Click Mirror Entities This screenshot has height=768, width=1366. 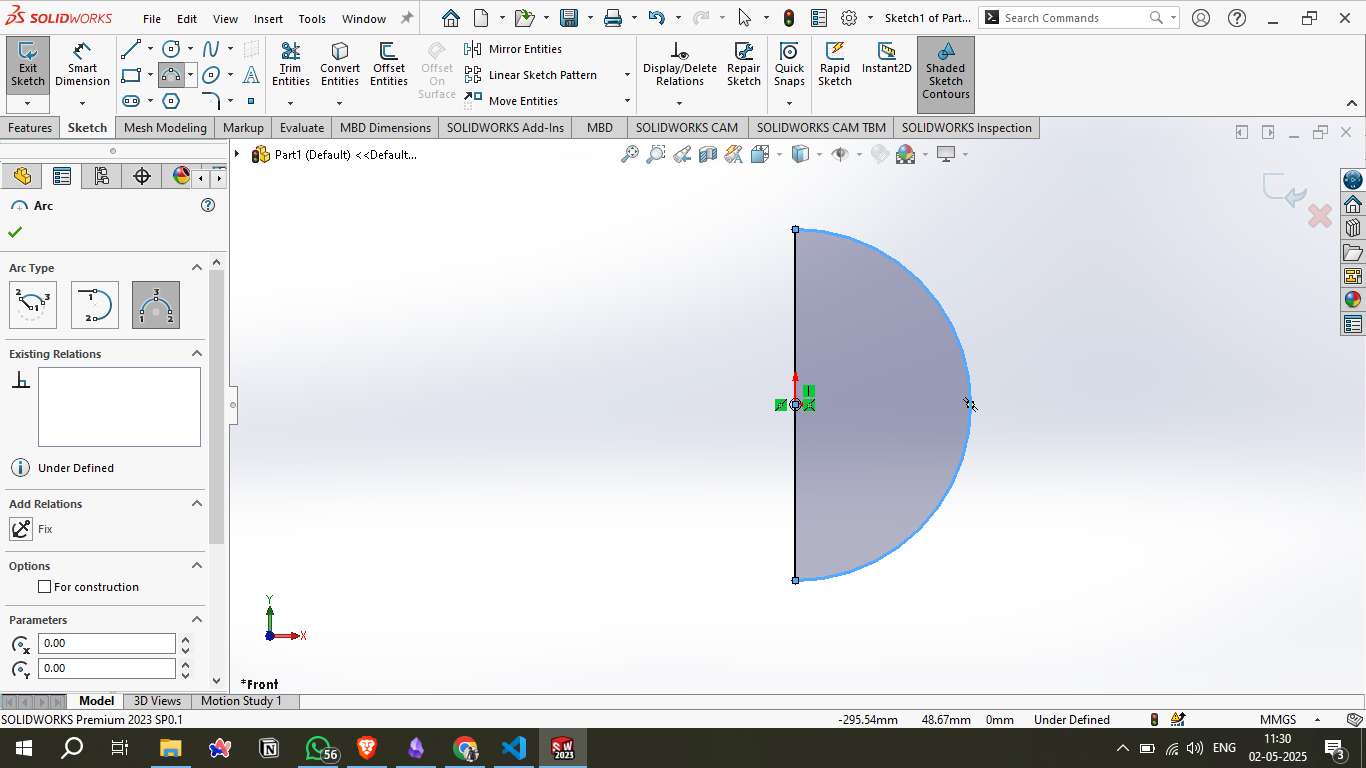[514, 49]
